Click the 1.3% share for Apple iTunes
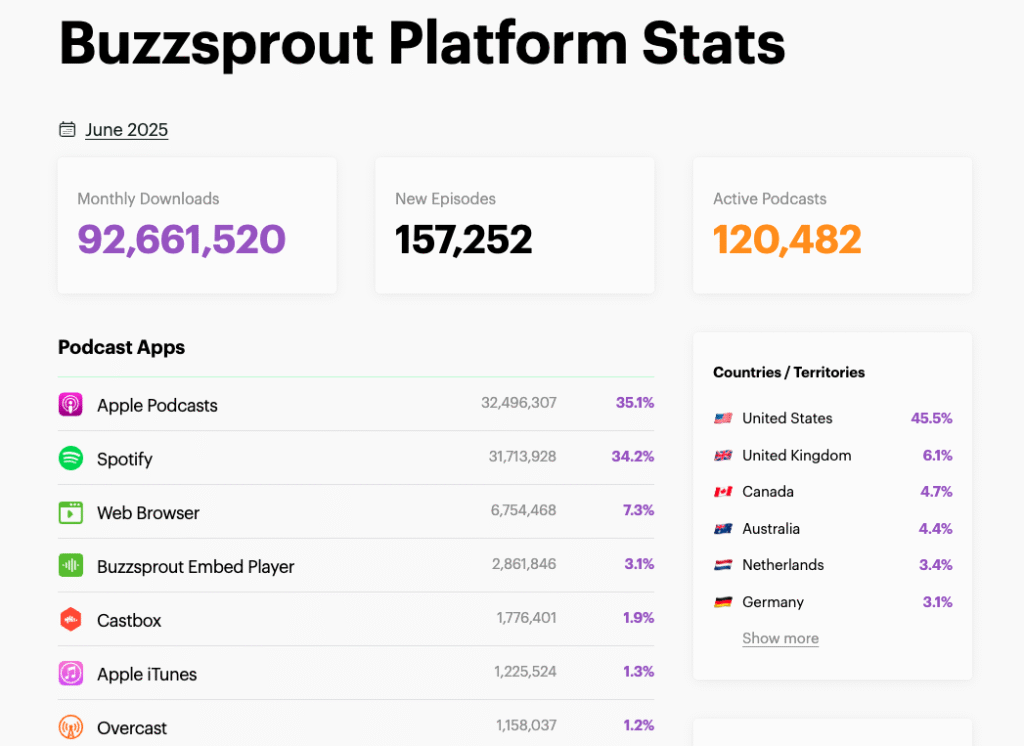The height and width of the screenshot is (746, 1024). coord(639,671)
